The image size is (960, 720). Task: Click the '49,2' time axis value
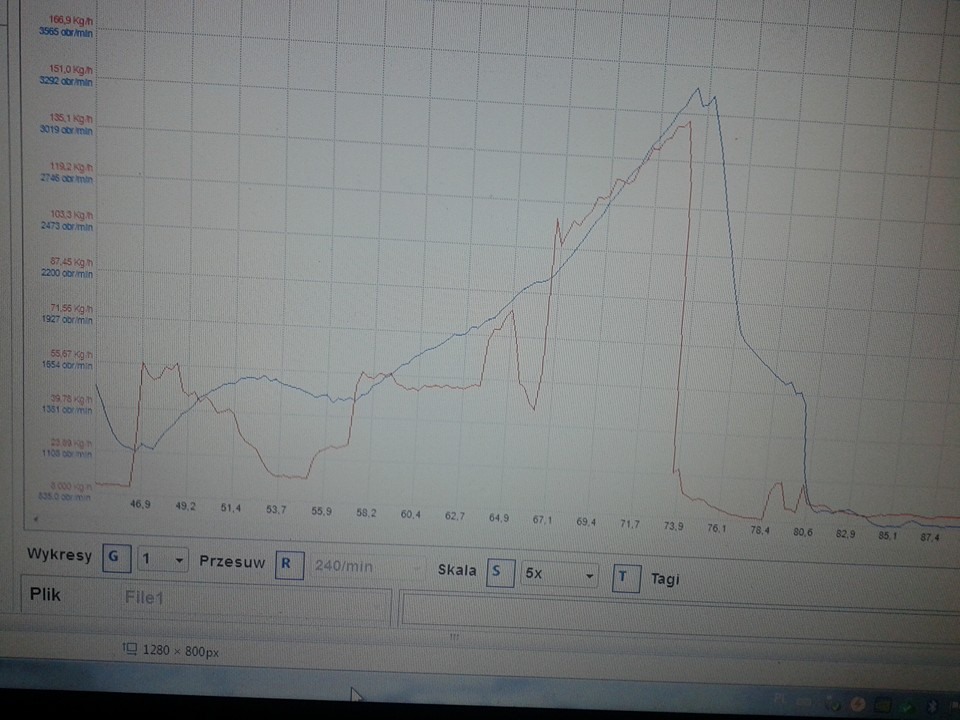[x=186, y=506]
